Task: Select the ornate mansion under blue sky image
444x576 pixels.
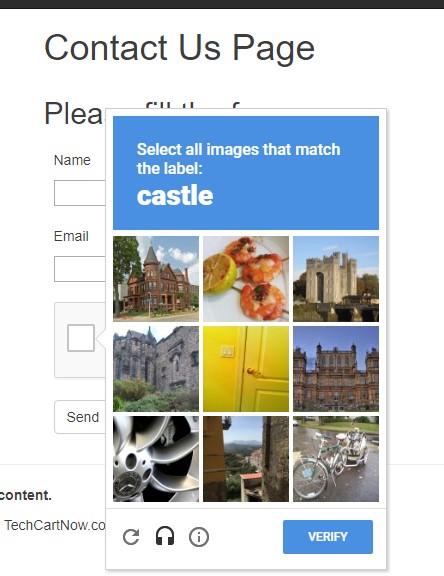Action: (x=336, y=369)
